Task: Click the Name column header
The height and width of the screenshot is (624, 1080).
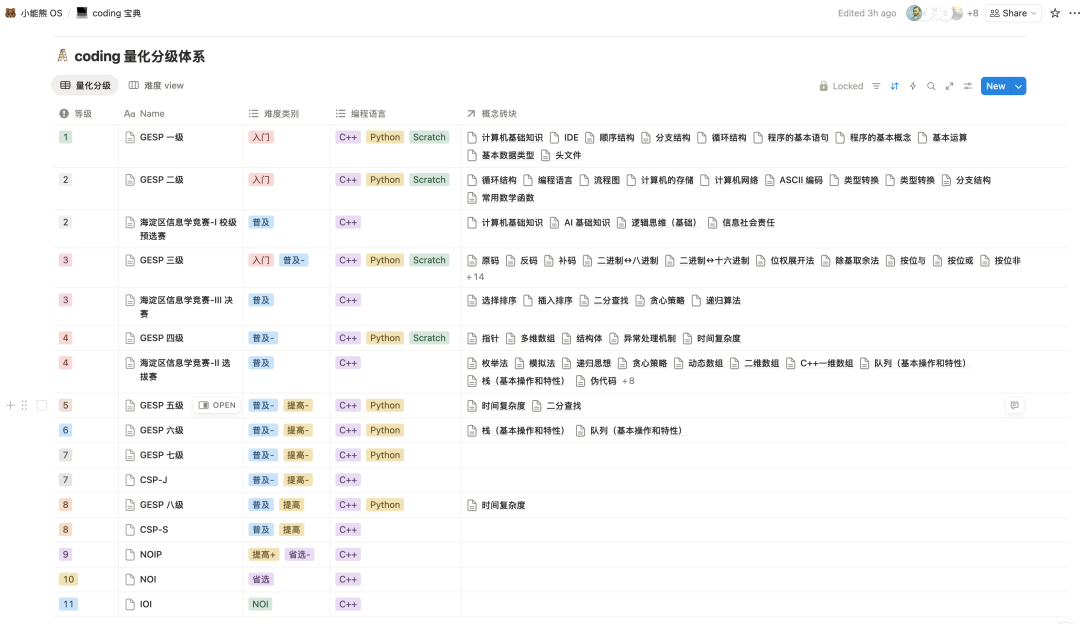Action: (144, 114)
